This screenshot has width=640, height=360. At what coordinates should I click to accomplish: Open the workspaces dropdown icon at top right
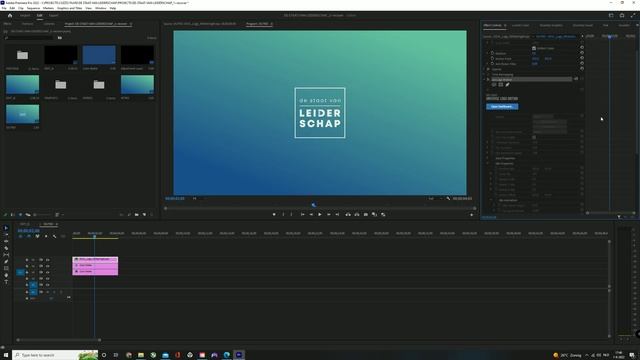click(x=611, y=16)
